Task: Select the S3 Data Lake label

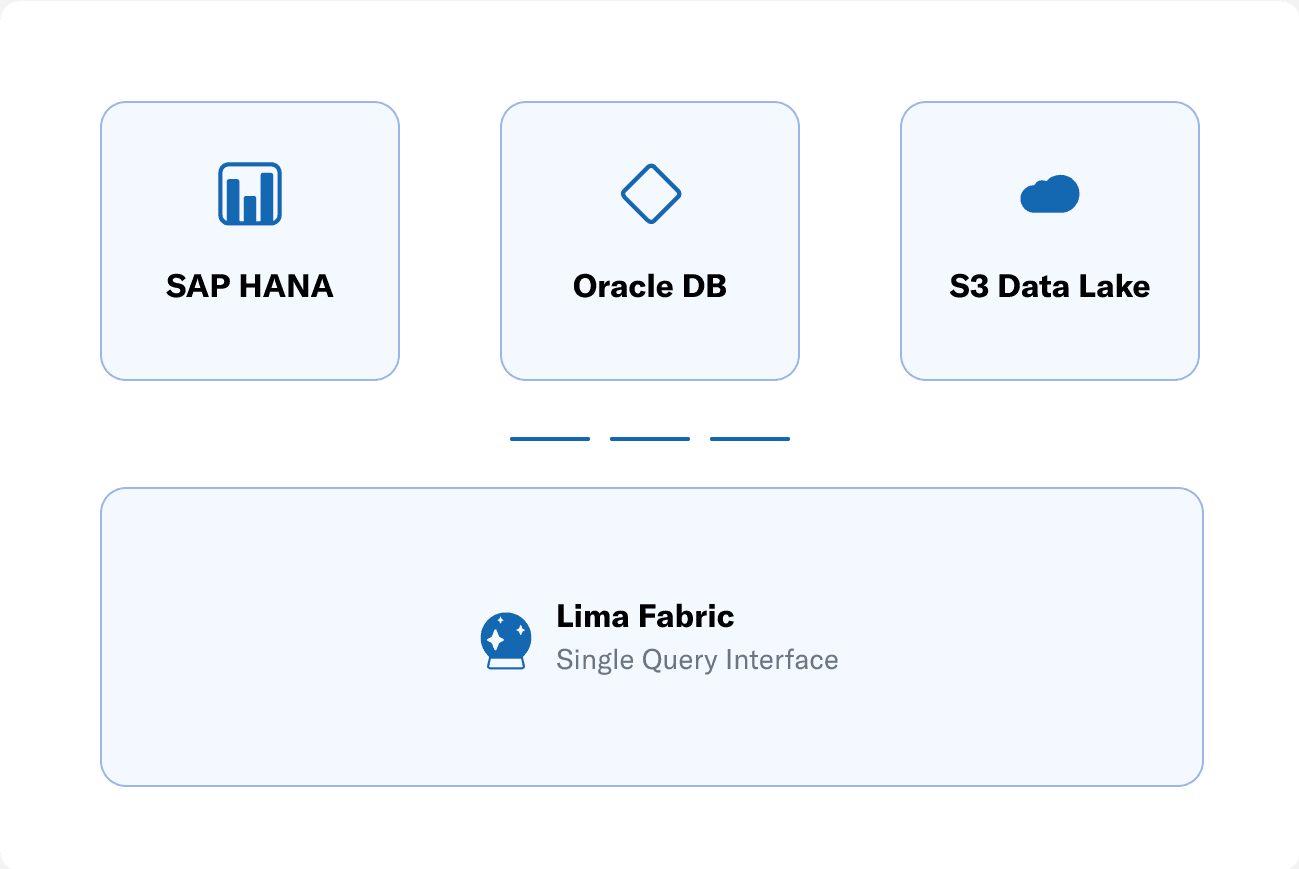Action: point(1050,287)
